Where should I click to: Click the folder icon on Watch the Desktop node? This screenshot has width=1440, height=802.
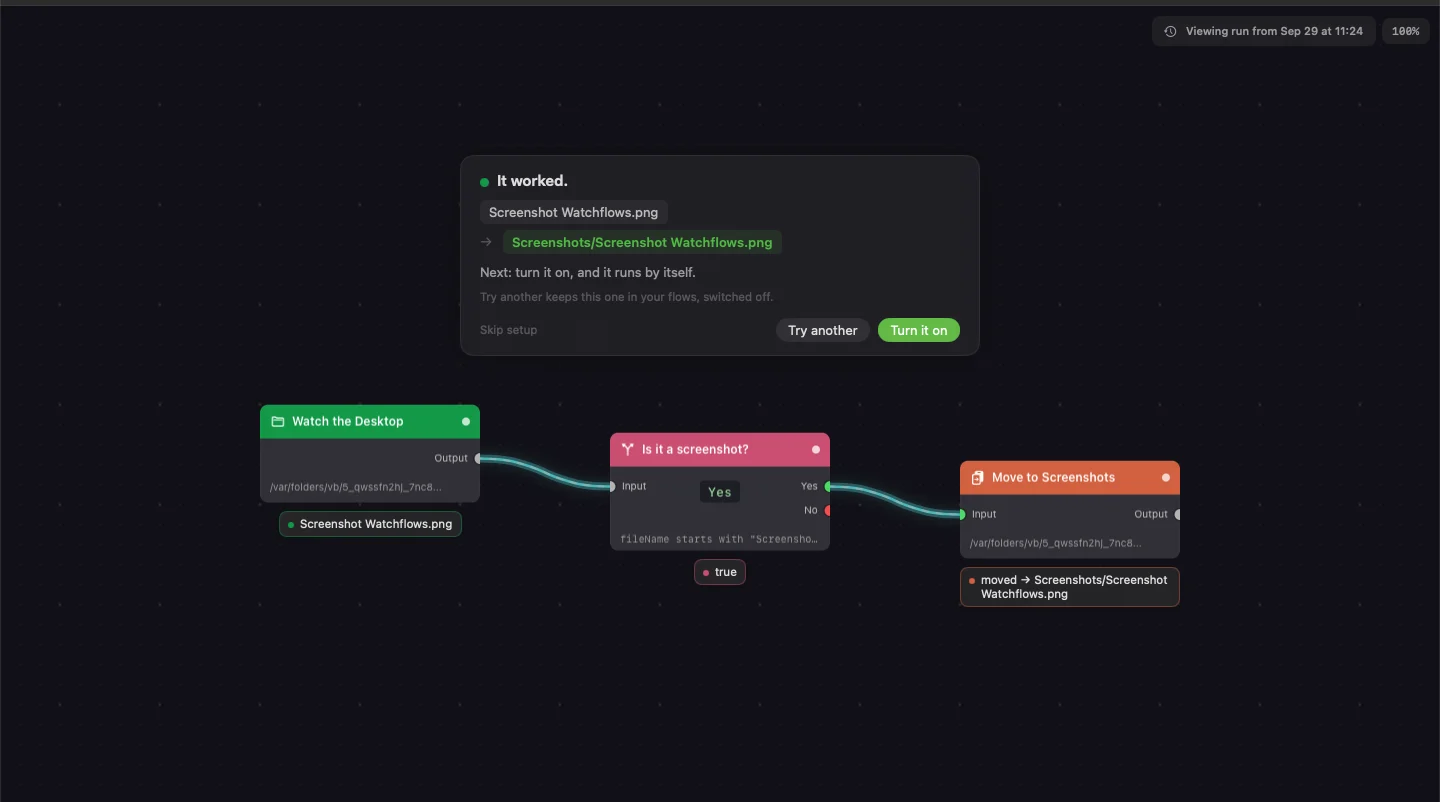(x=278, y=421)
